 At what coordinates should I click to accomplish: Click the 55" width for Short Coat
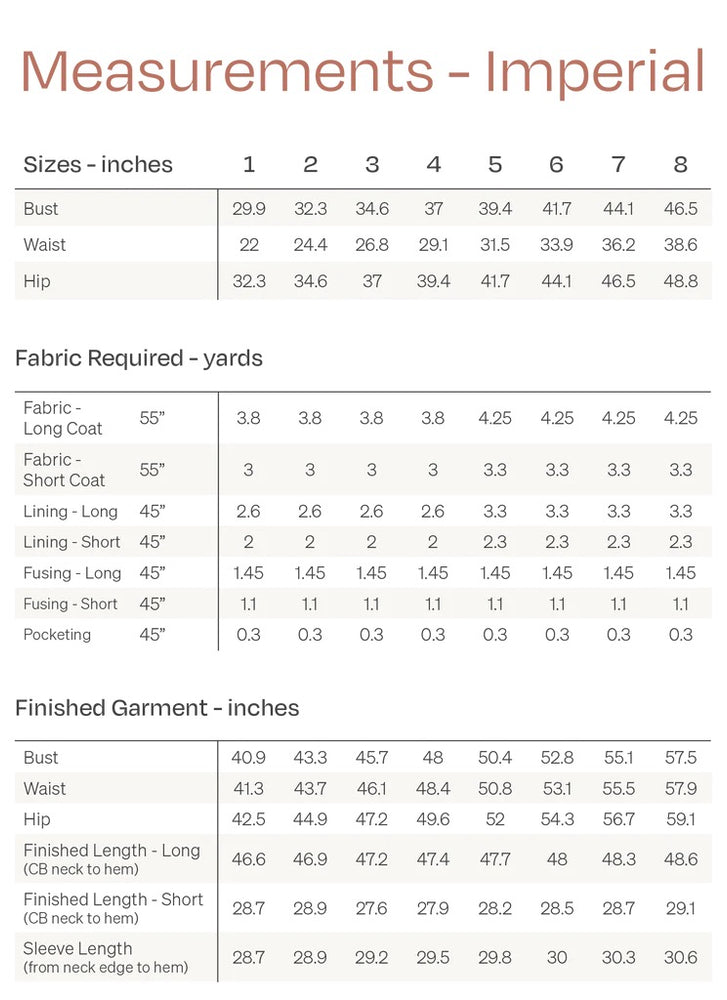point(152,470)
